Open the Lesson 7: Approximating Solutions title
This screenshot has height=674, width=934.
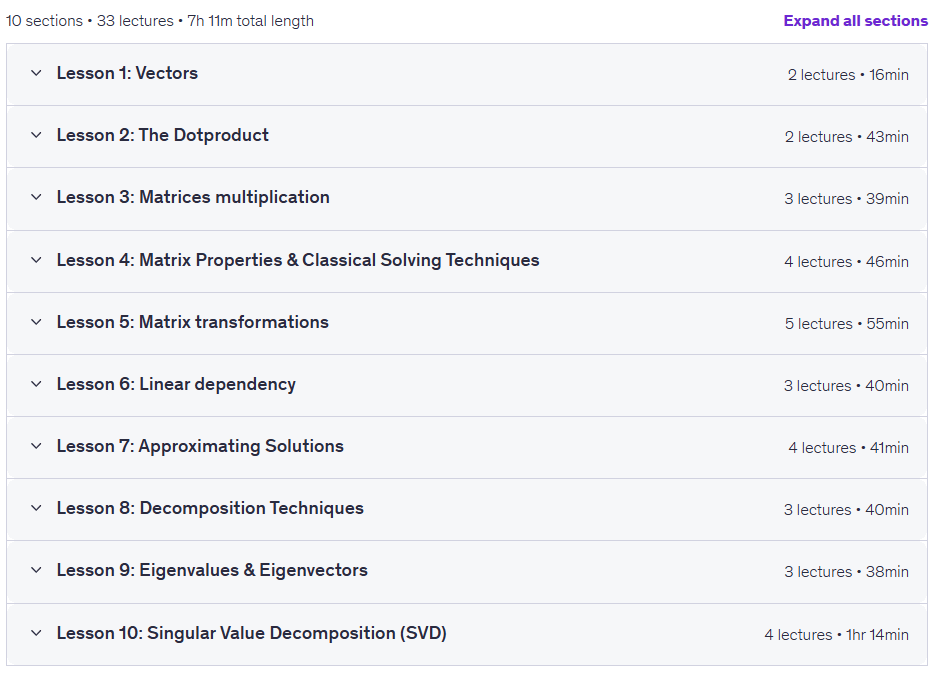click(x=200, y=446)
